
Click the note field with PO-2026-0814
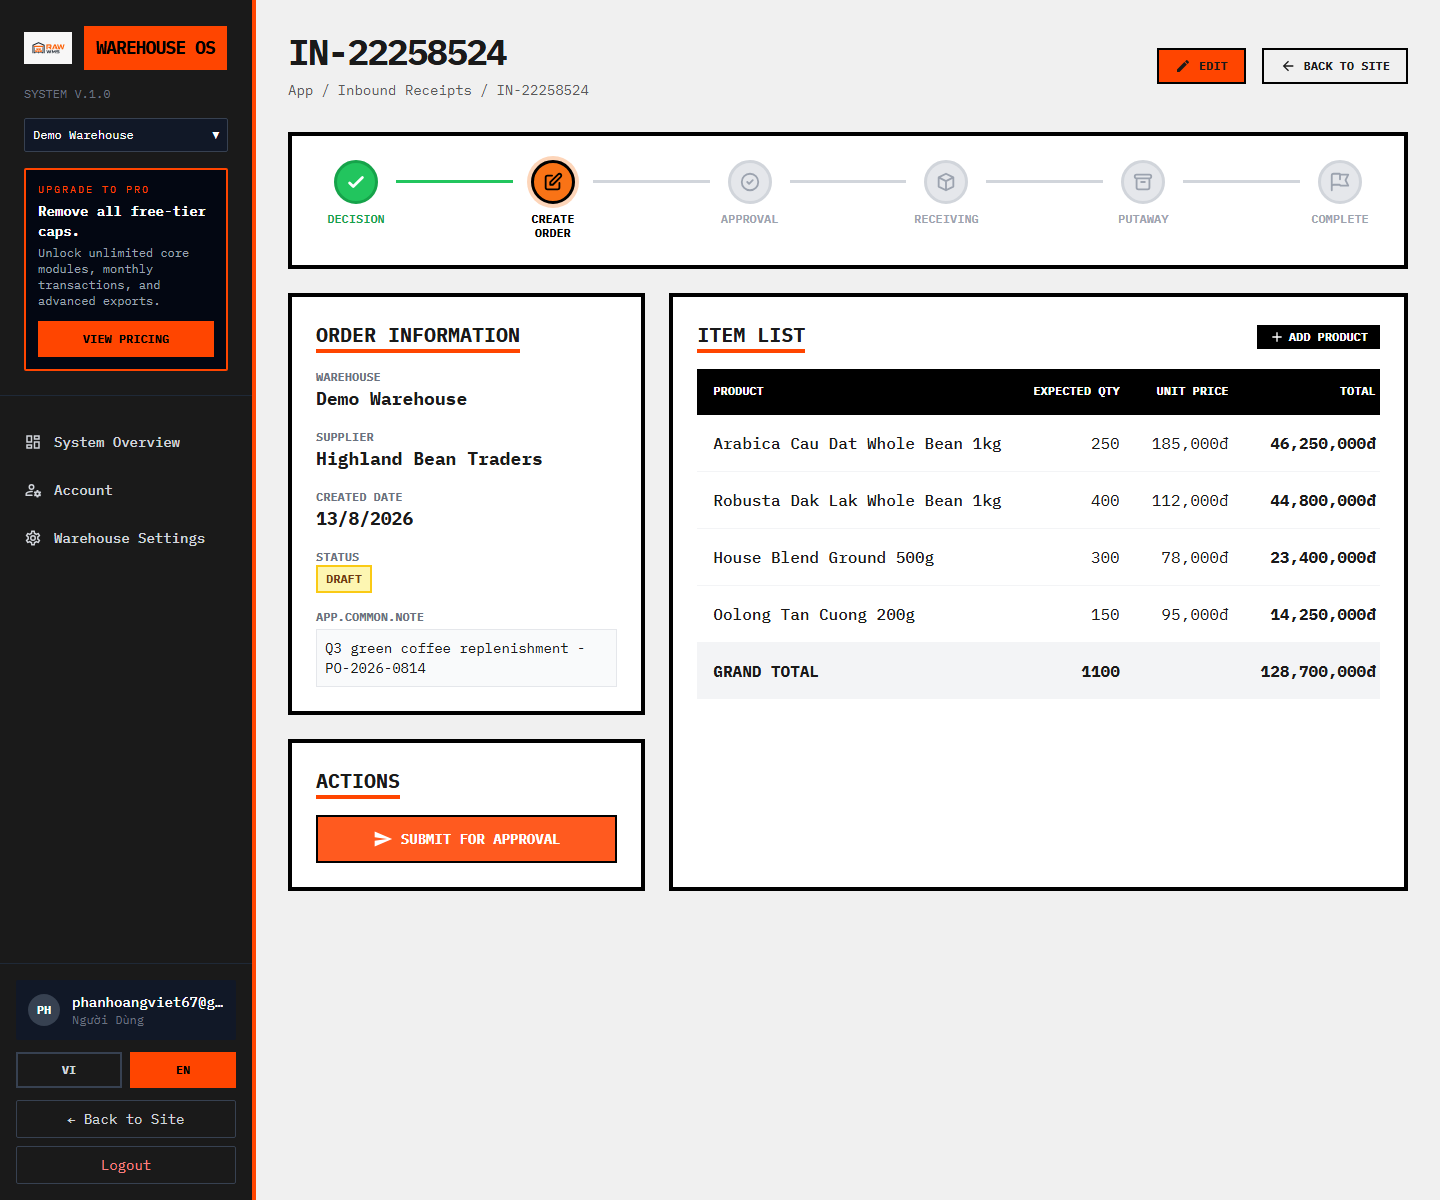pos(466,658)
